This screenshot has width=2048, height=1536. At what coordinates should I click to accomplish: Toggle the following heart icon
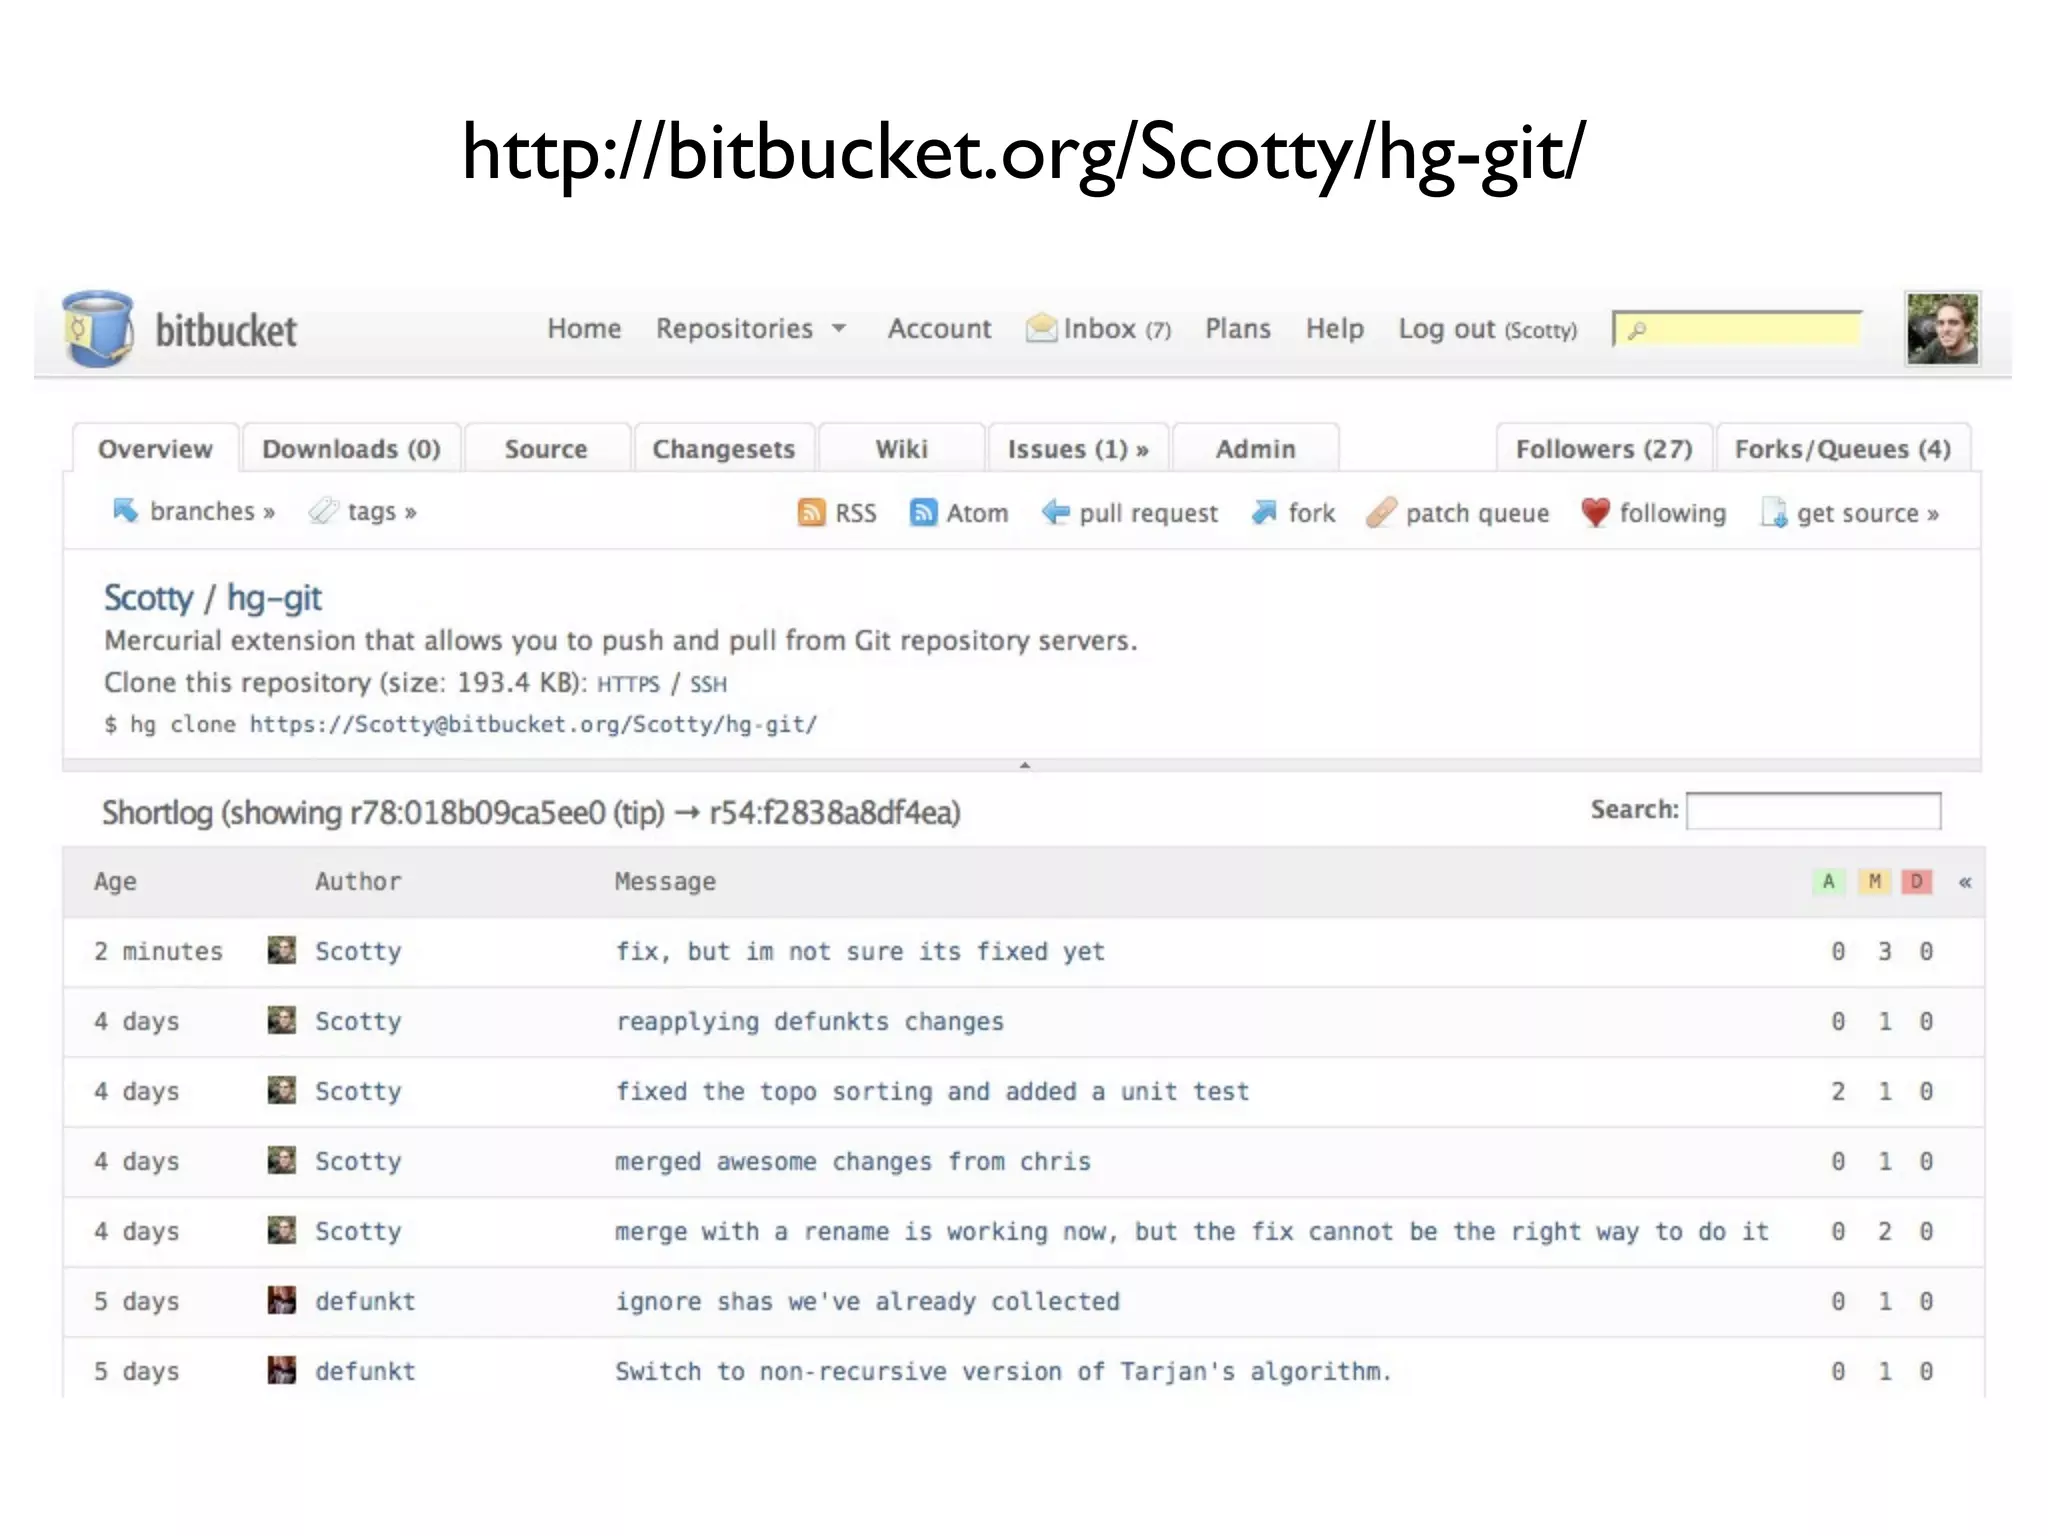[1595, 513]
